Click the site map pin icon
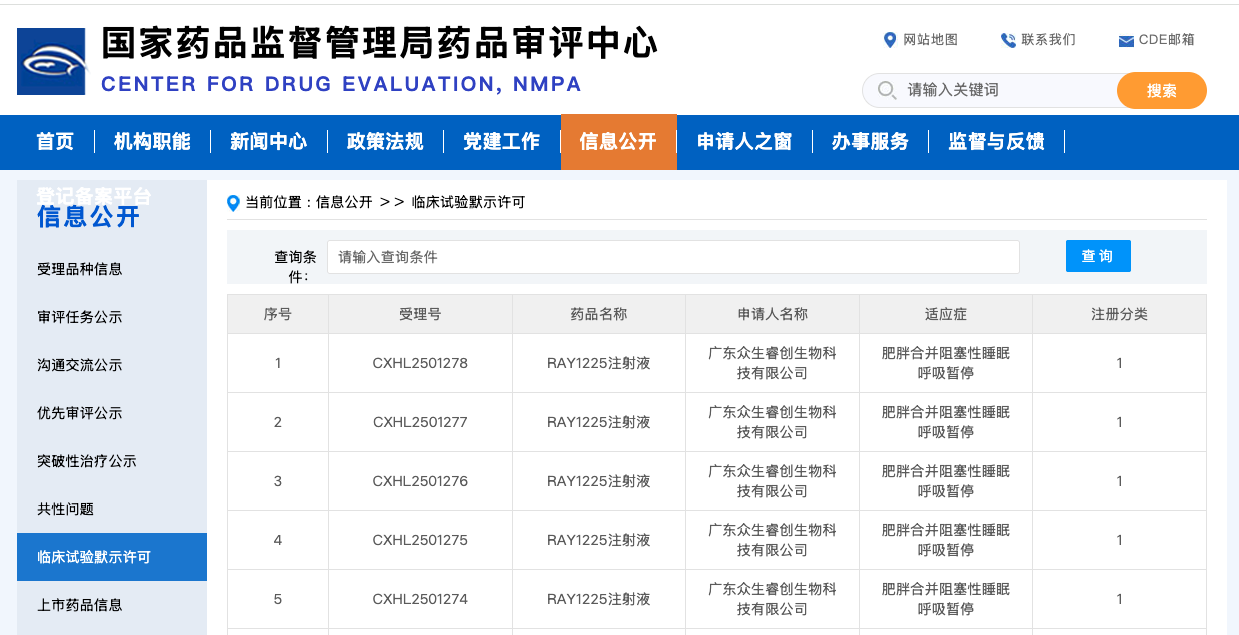Image resolution: width=1239 pixels, height=635 pixels. 890,40
